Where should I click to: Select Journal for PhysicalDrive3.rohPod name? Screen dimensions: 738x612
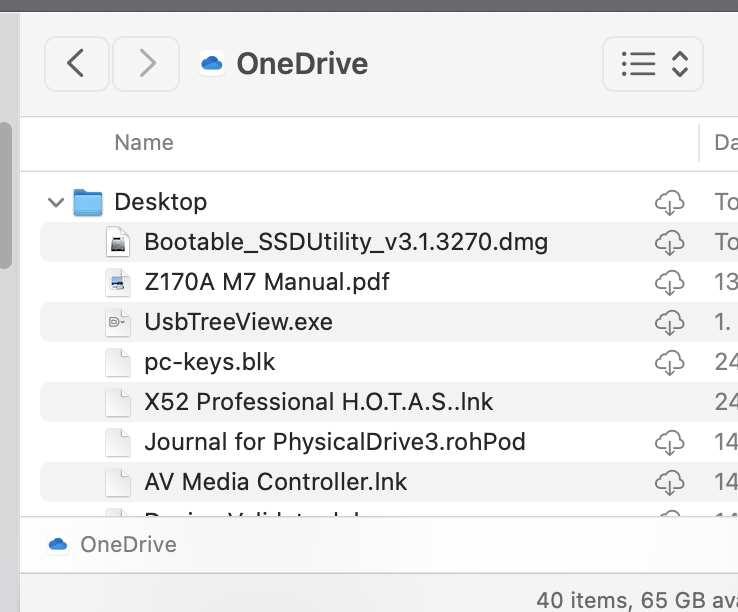335,442
